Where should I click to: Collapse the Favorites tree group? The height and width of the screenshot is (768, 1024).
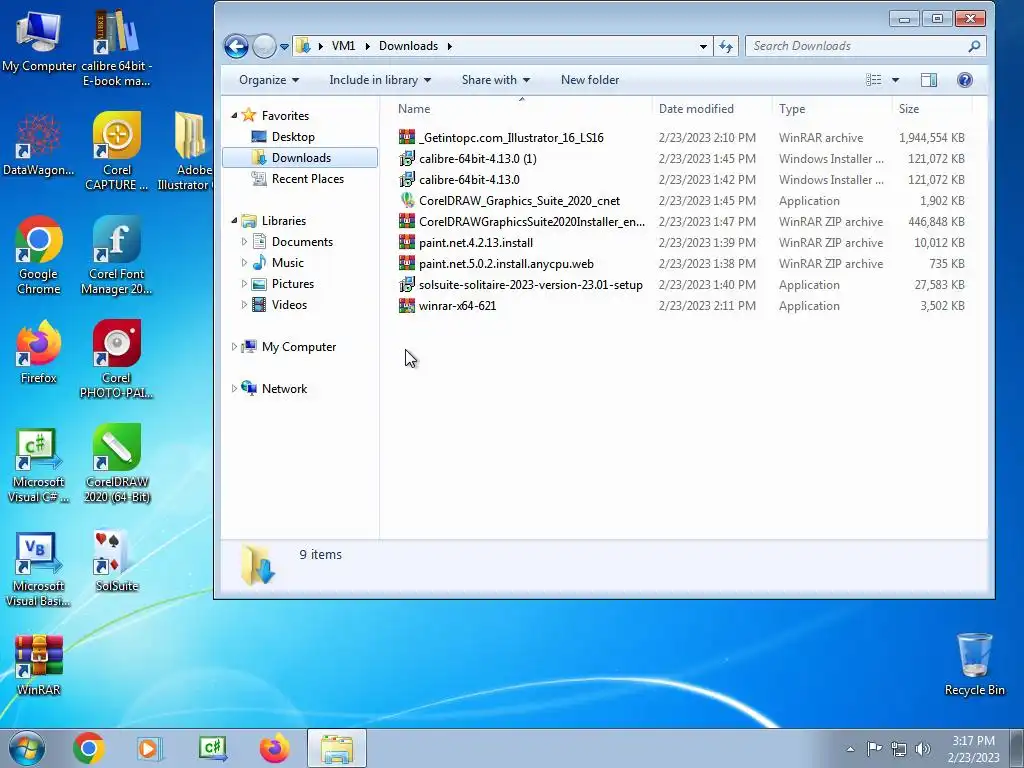pyautogui.click(x=234, y=116)
